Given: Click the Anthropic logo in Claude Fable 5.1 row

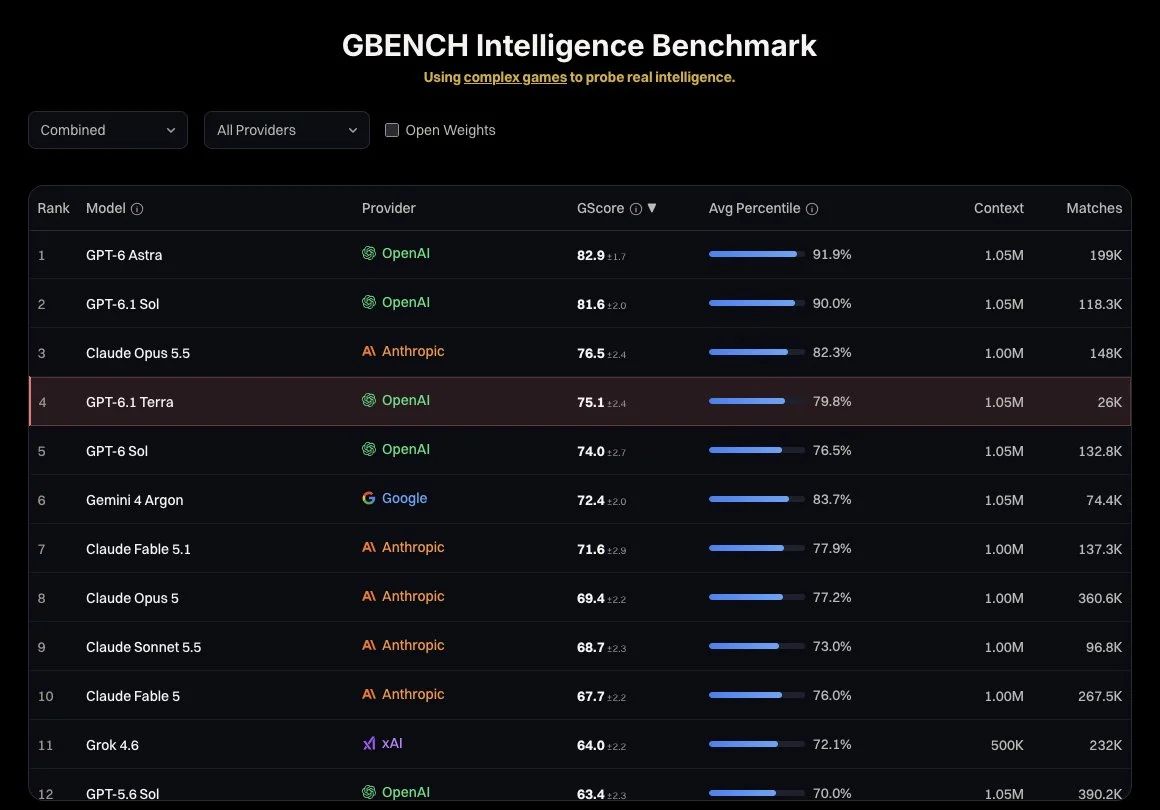Looking at the screenshot, I should [x=368, y=547].
